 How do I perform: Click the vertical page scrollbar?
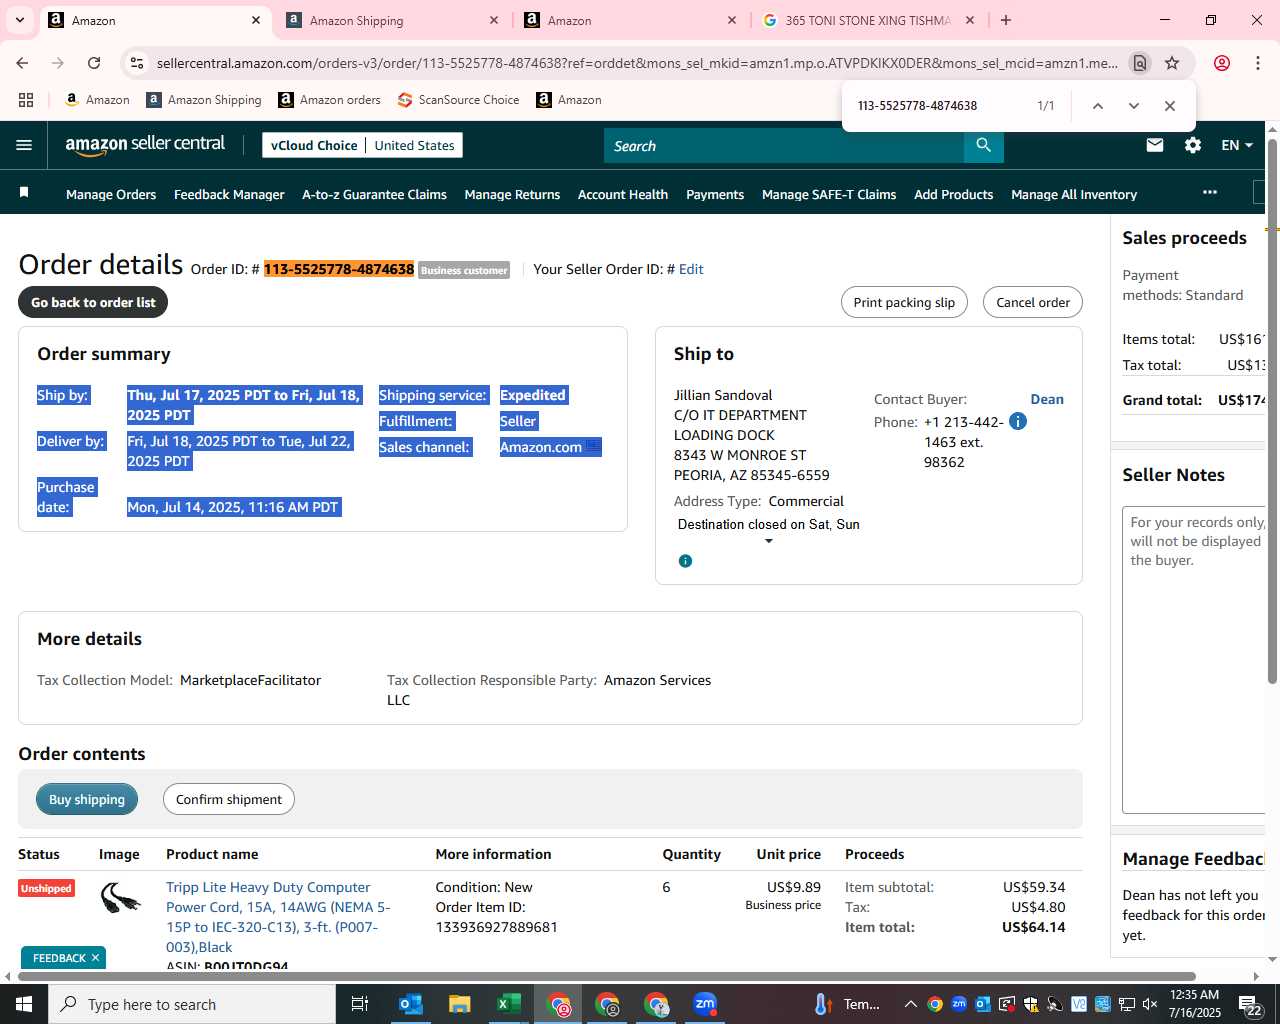1272,410
